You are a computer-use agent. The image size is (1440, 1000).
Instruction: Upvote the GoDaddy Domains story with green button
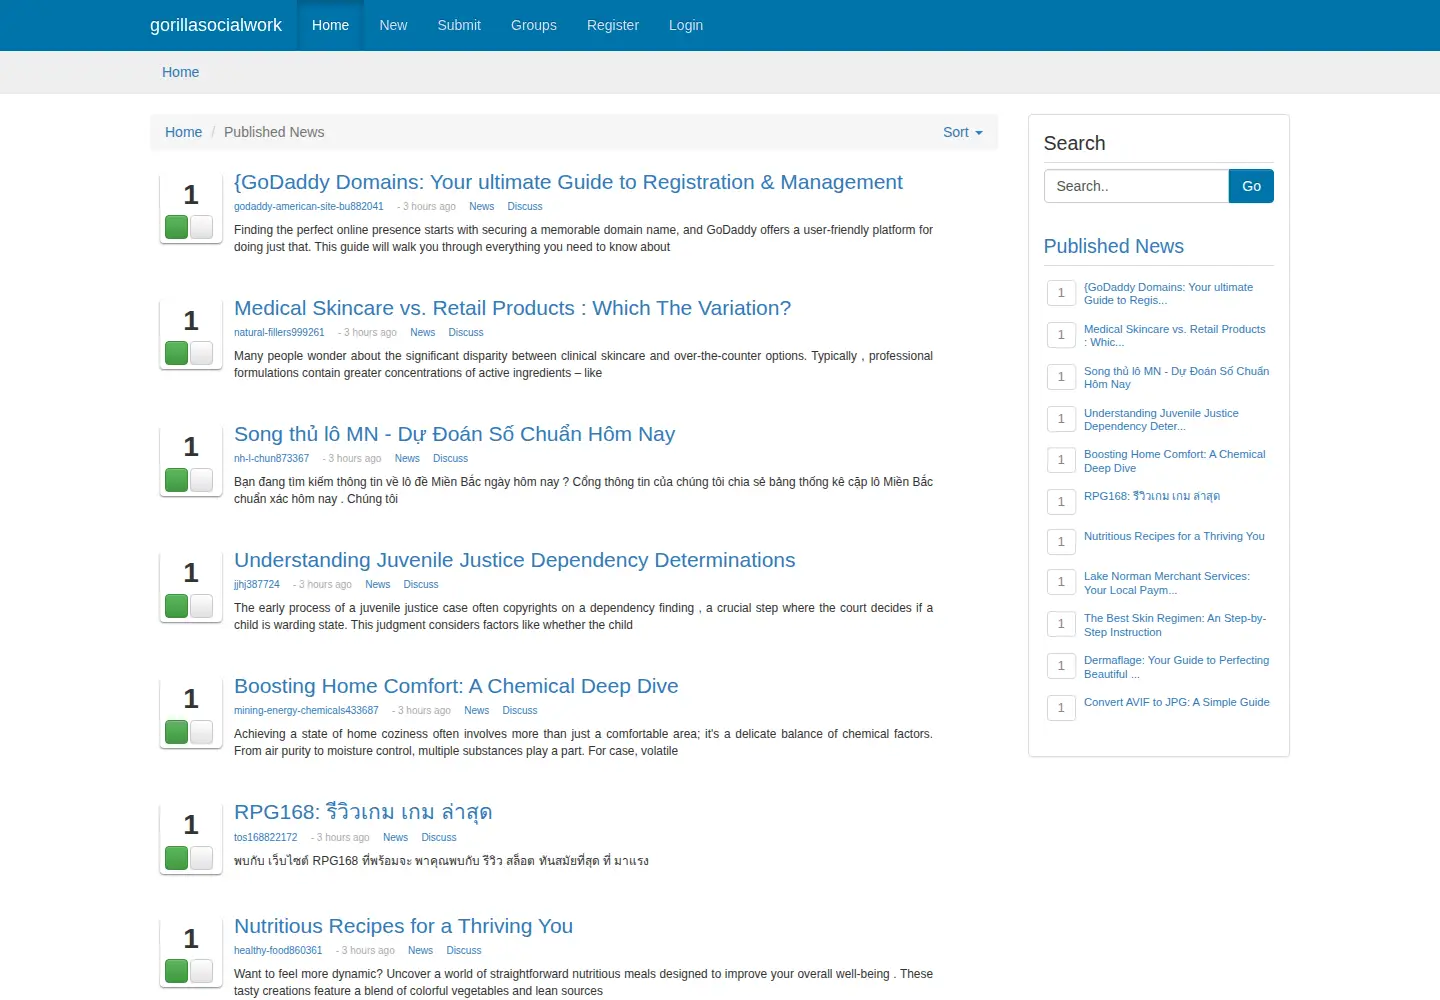click(x=177, y=227)
